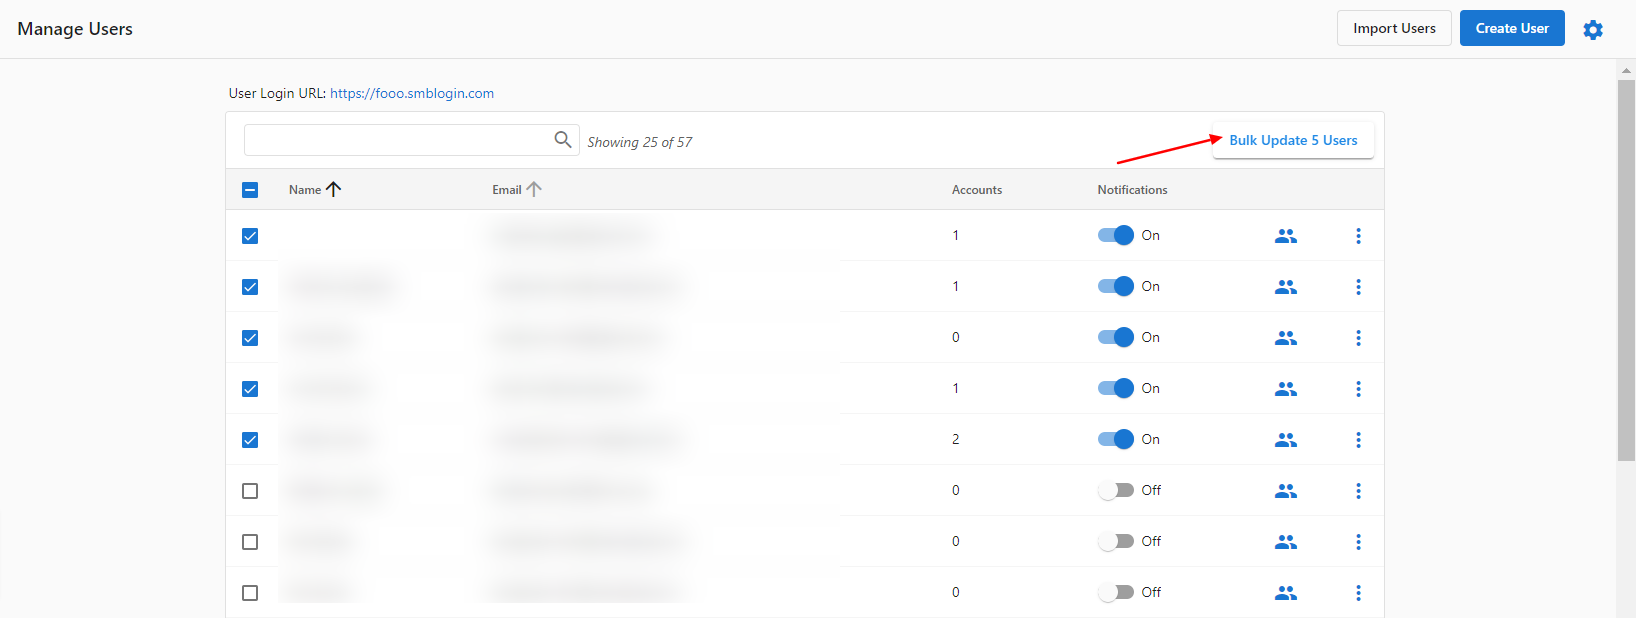Open people icon in third user row
1636x618 pixels.
click(x=1286, y=338)
